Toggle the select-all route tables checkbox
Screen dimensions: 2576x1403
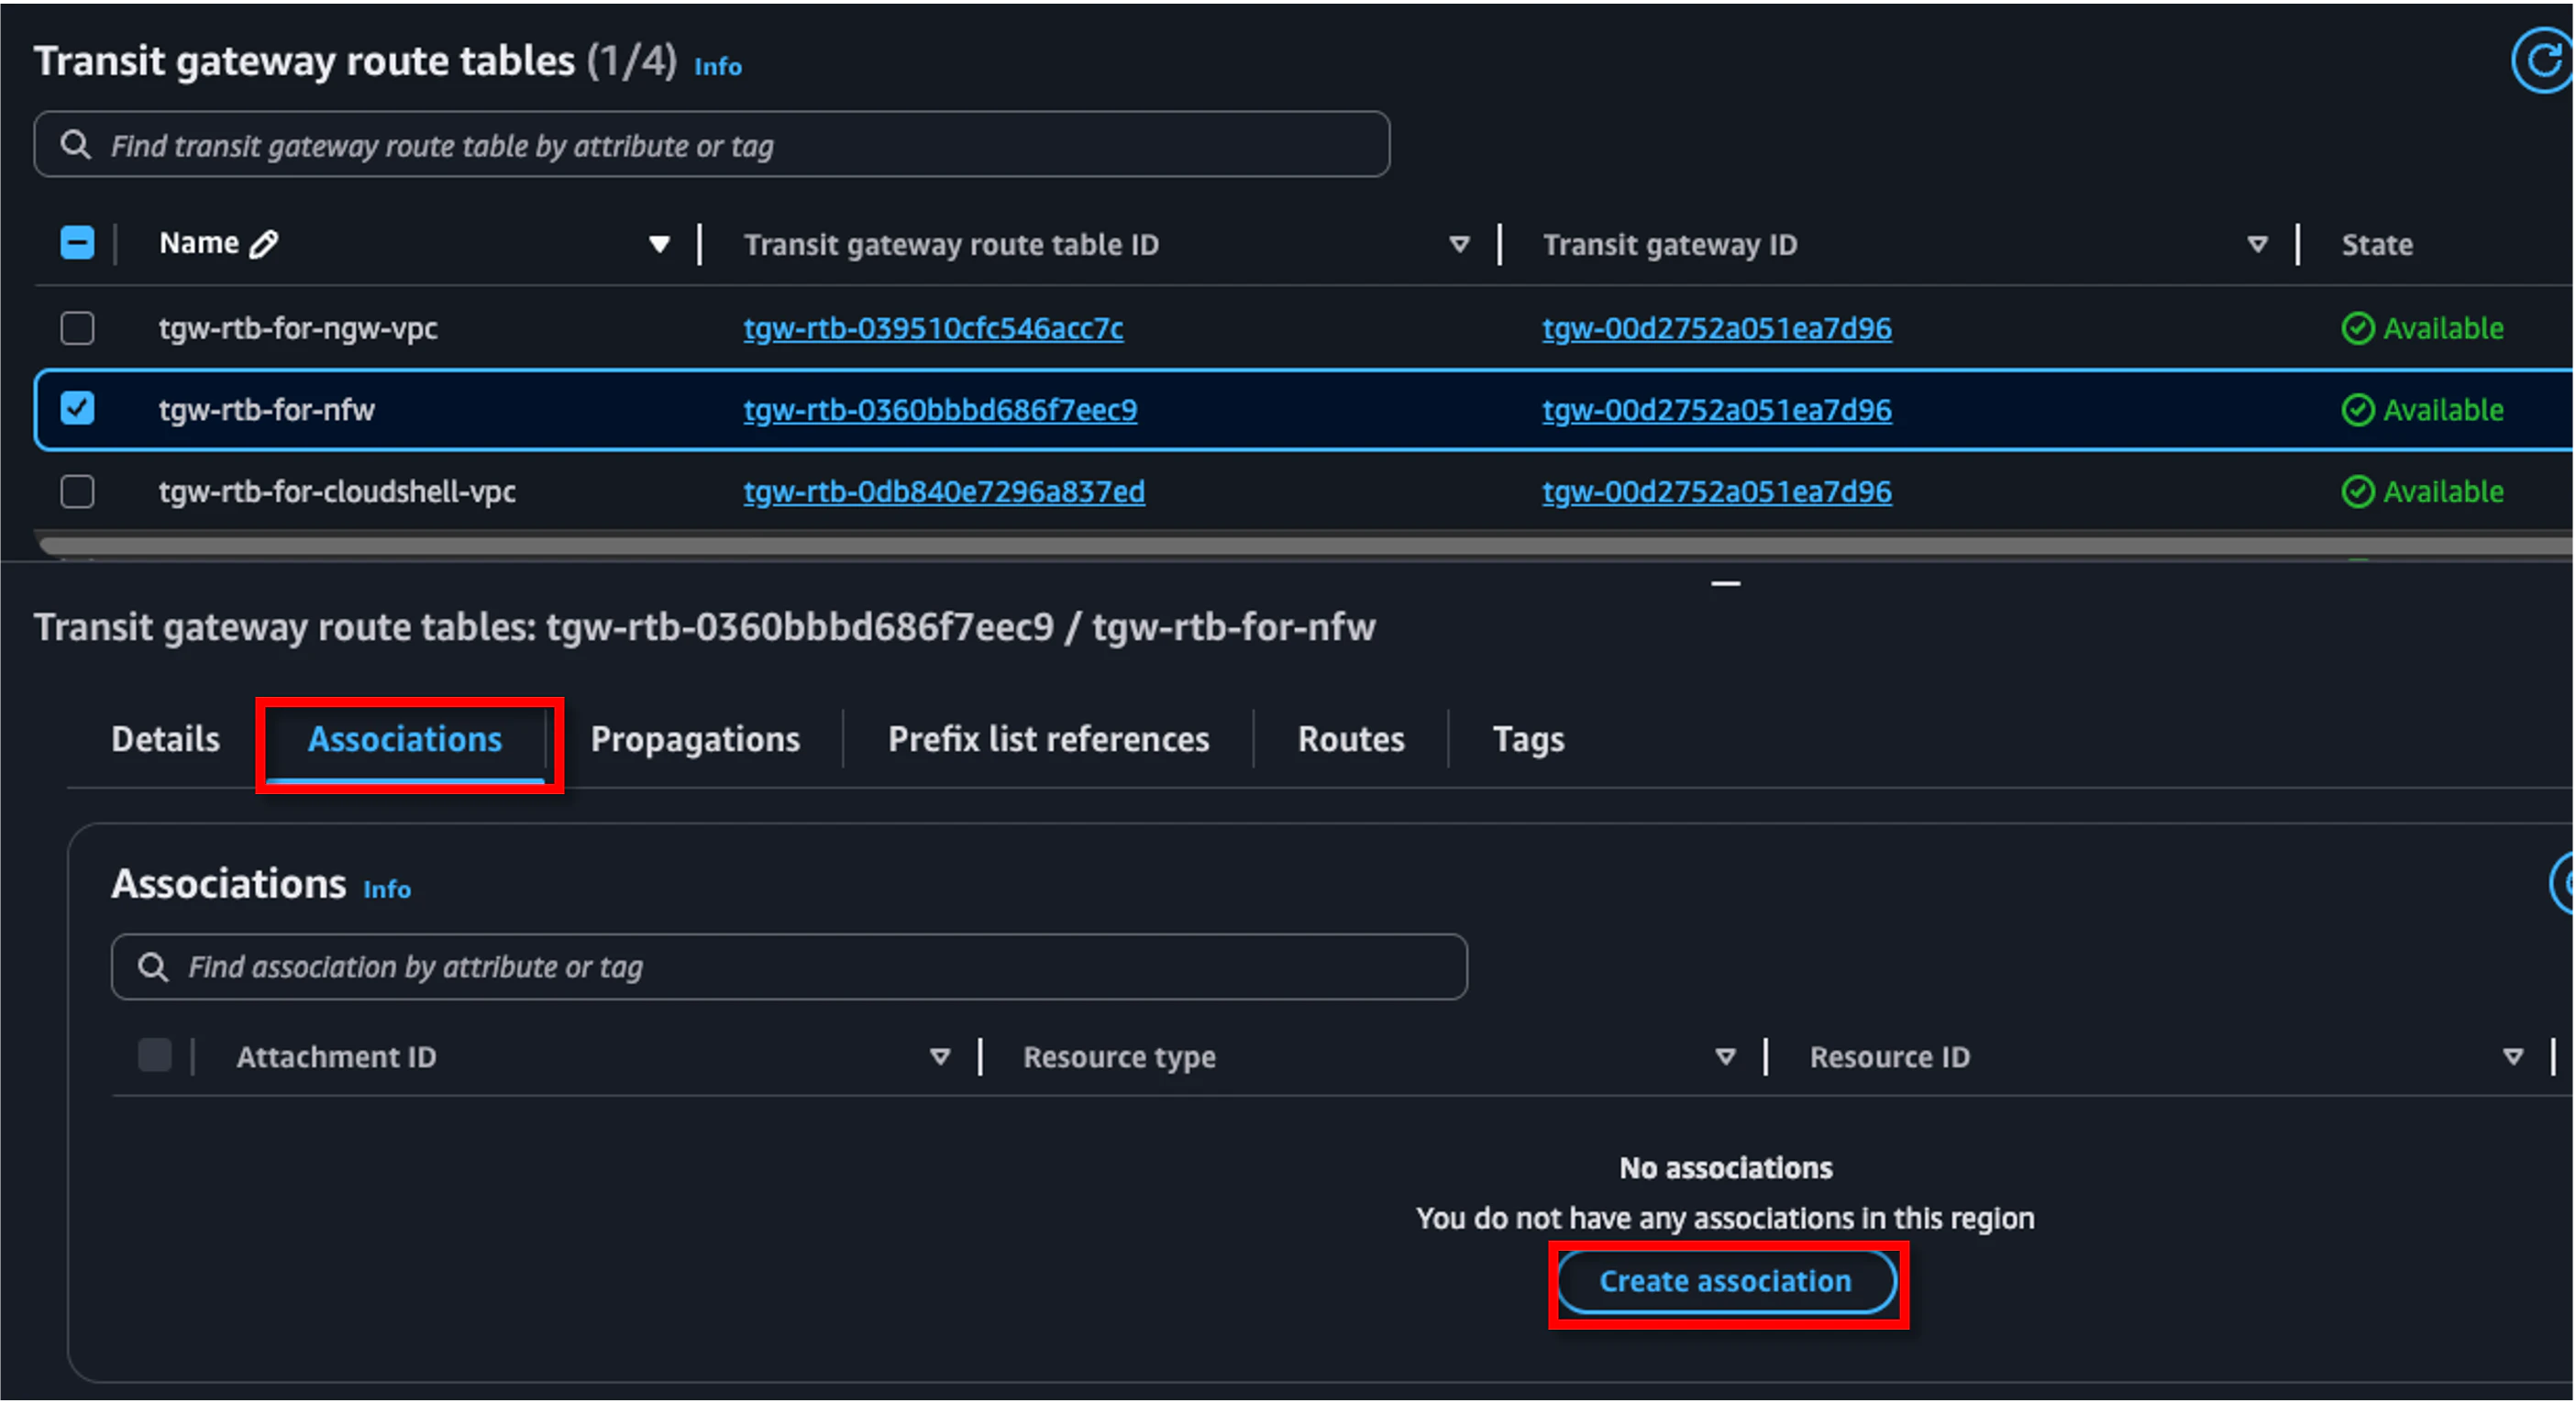[77, 243]
